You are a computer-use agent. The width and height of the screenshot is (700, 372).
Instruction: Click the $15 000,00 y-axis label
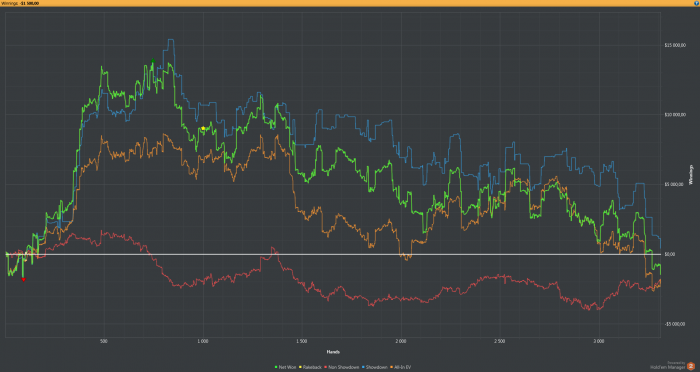675,45
